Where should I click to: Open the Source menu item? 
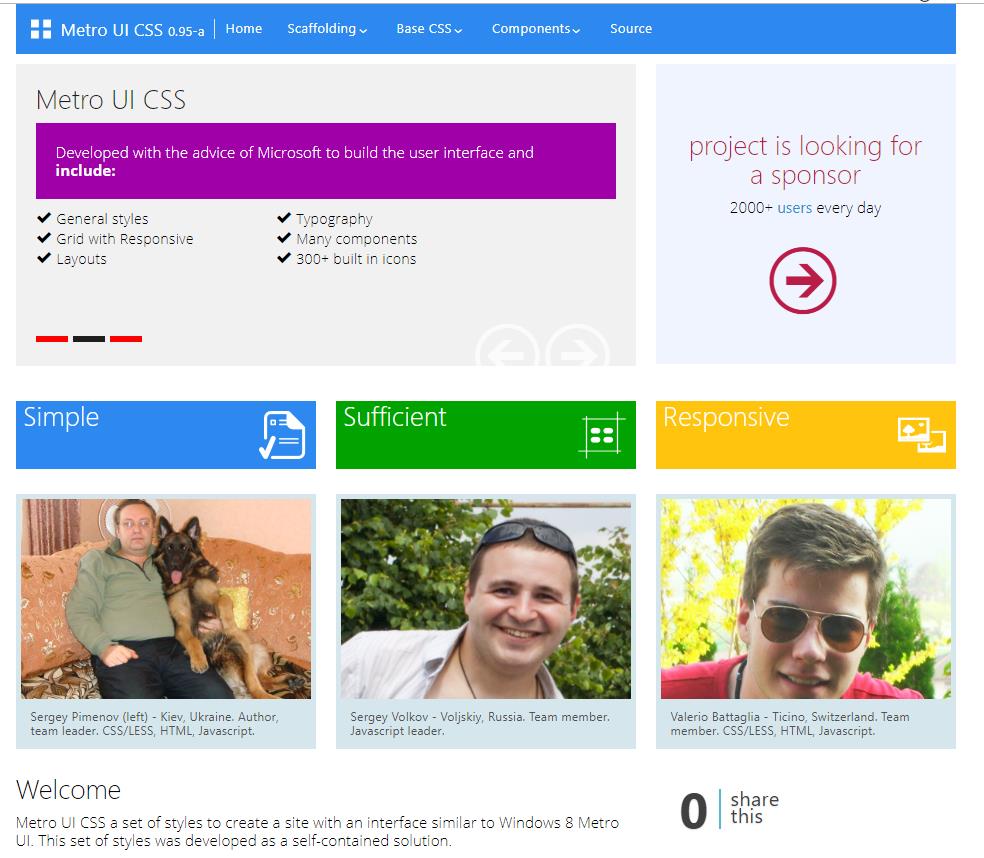click(631, 29)
